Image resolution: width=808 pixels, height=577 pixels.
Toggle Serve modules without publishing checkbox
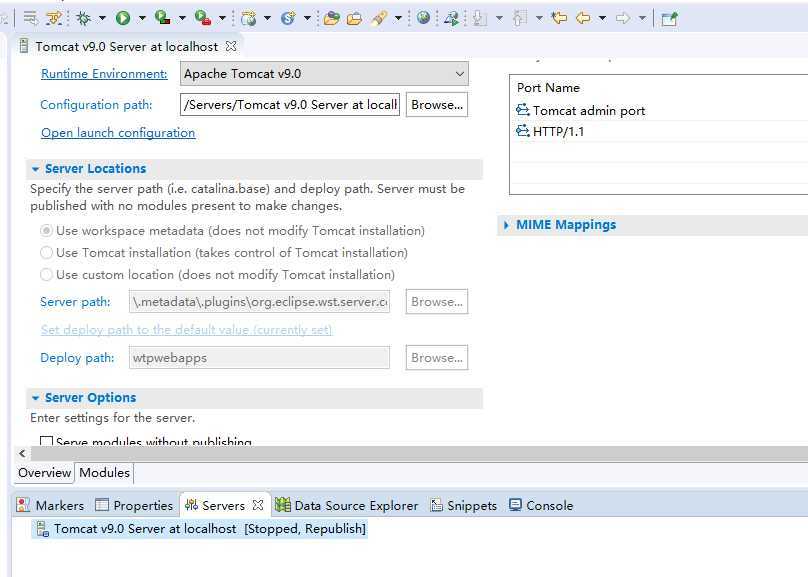click(46, 441)
